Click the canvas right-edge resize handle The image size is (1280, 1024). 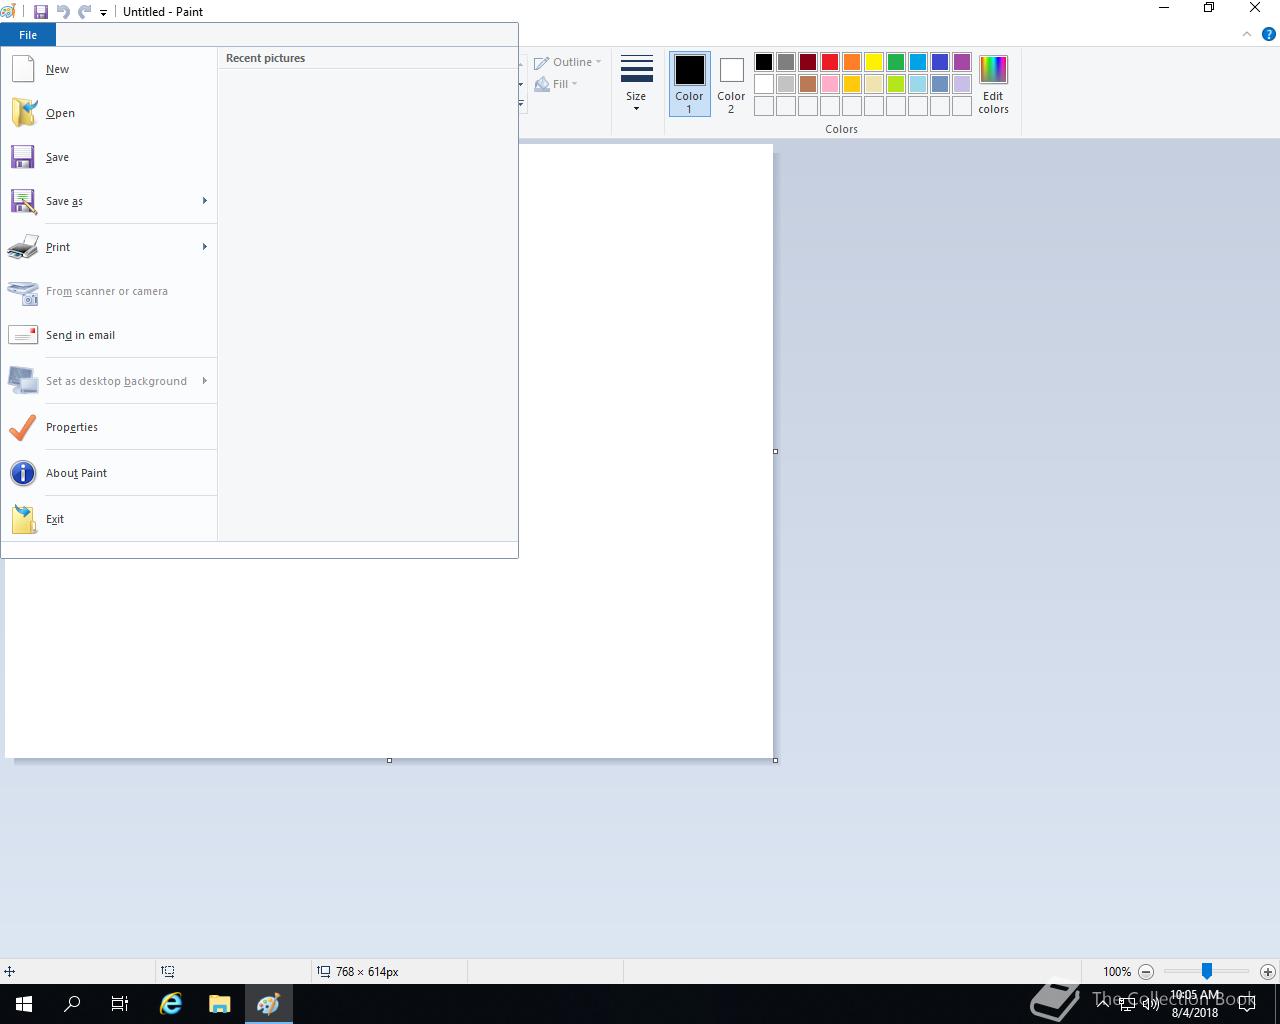pyautogui.click(x=775, y=451)
